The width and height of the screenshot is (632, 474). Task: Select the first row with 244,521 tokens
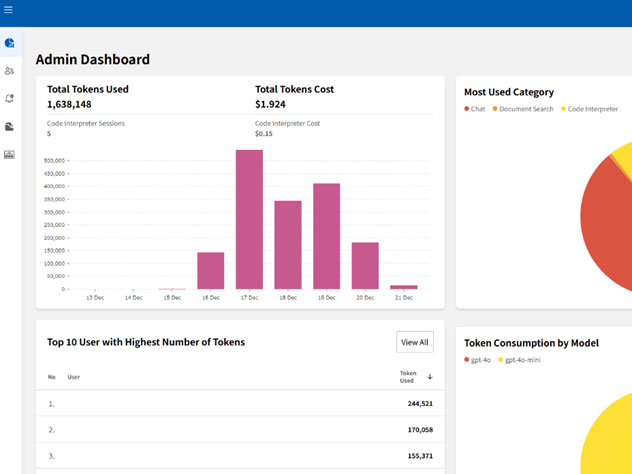tap(240, 404)
